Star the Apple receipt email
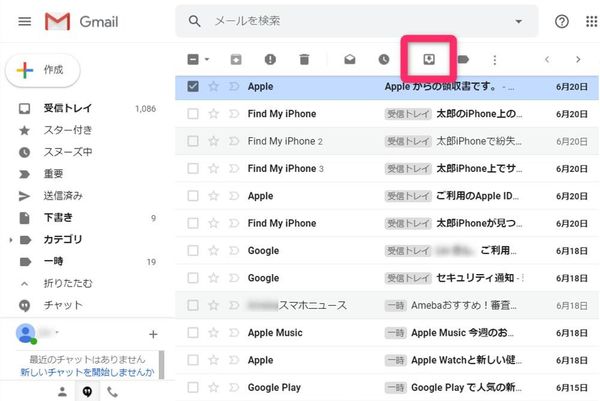The width and height of the screenshot is (600, 401). click(x=214, y=86)
